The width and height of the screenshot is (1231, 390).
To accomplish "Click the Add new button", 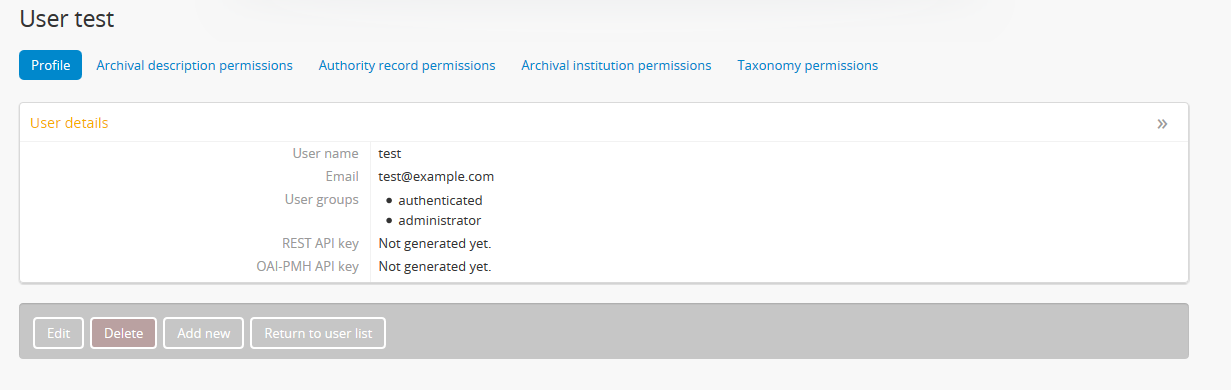I will pyautogui.click(x=204, y=333).
